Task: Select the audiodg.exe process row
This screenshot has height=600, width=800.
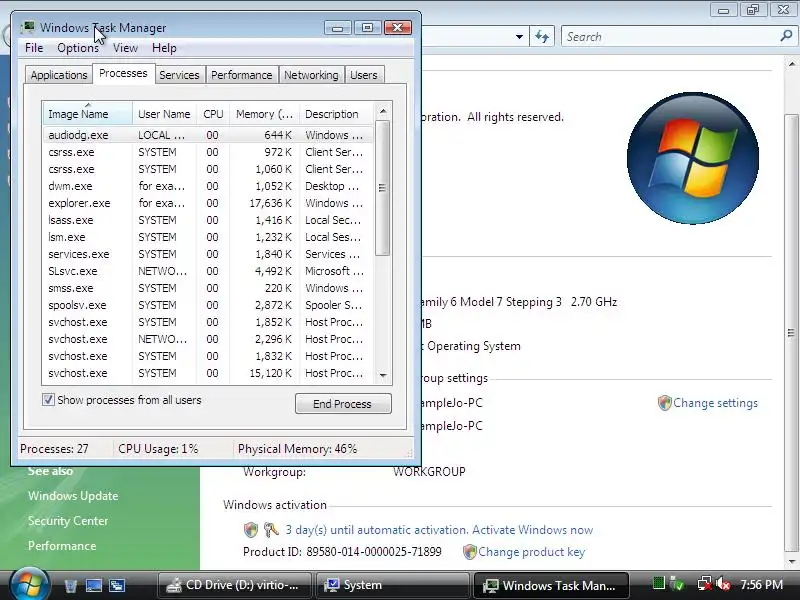Action: (208, 135)
